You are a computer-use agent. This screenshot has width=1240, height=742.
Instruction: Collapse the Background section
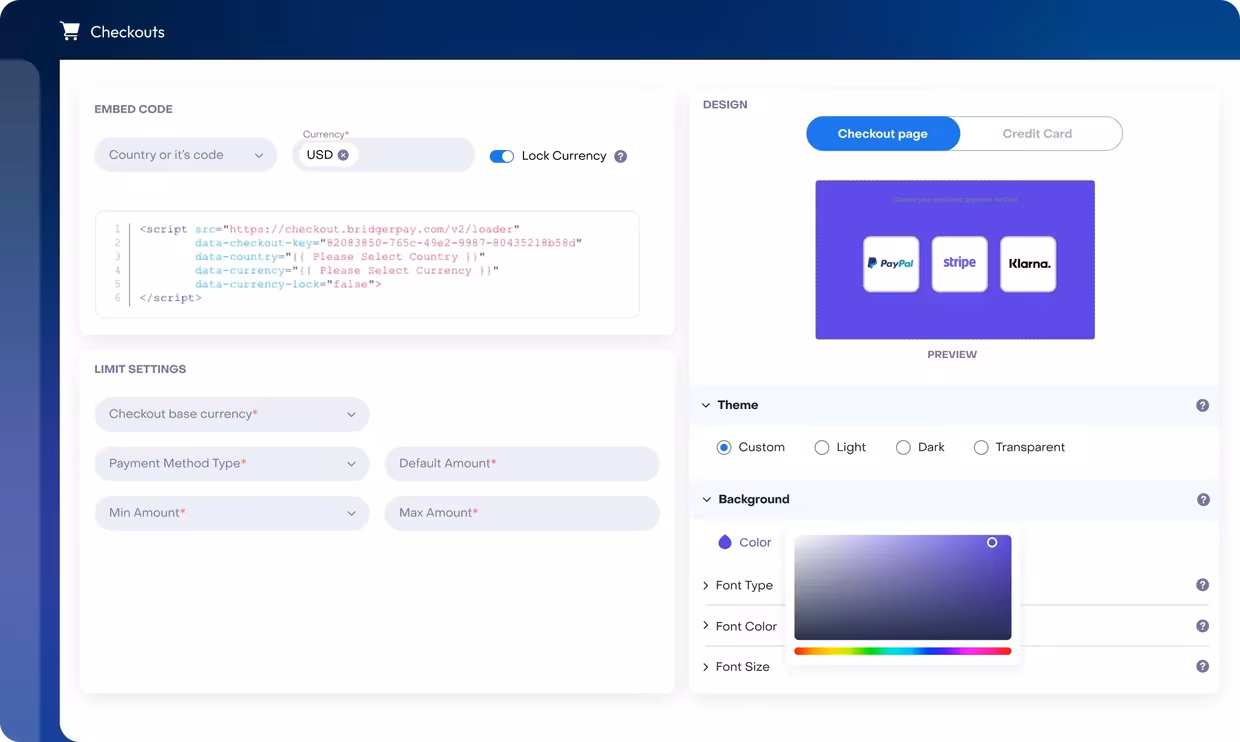707,499
